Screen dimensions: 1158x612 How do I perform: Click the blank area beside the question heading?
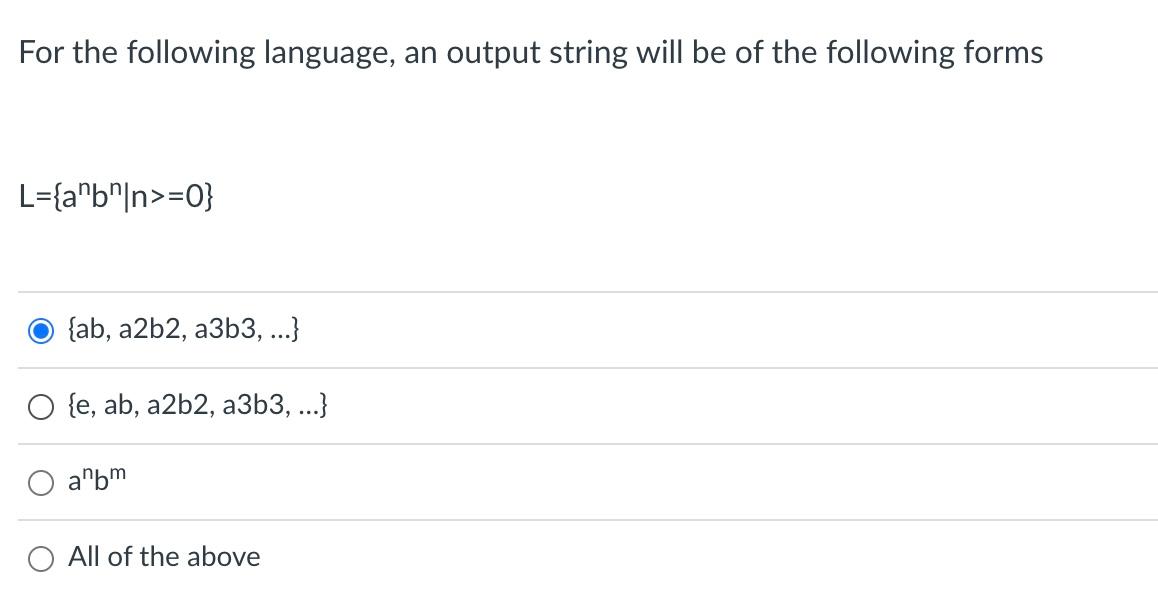1100,52
